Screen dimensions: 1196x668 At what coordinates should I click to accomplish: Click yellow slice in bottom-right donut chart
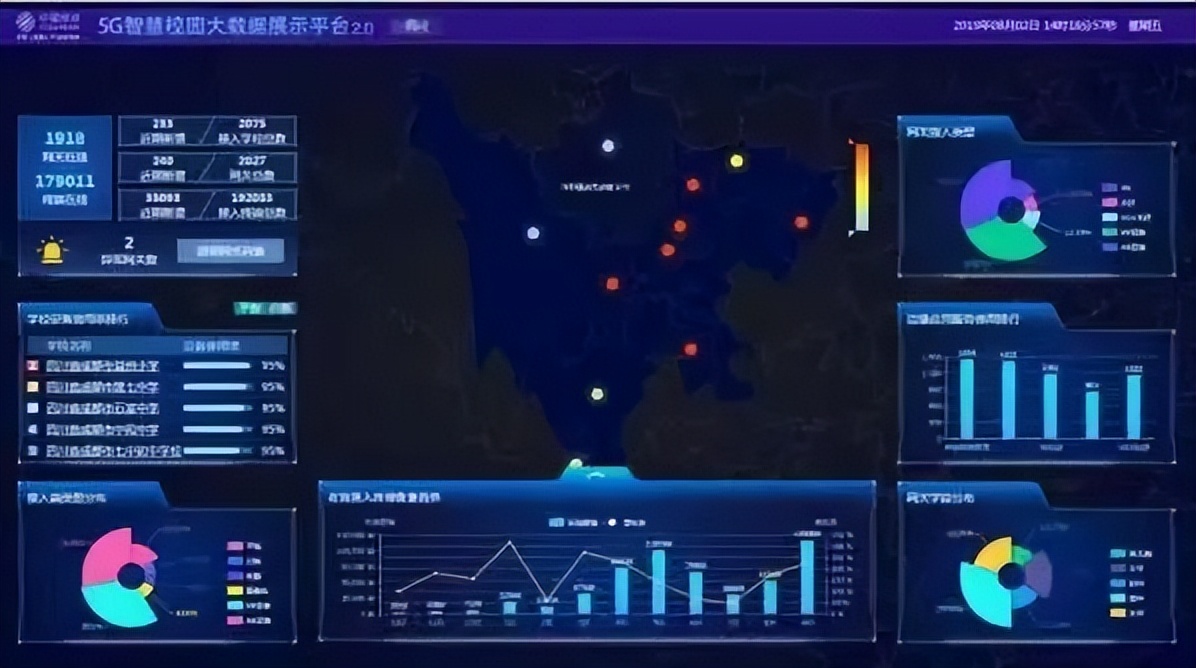[993, 555]
